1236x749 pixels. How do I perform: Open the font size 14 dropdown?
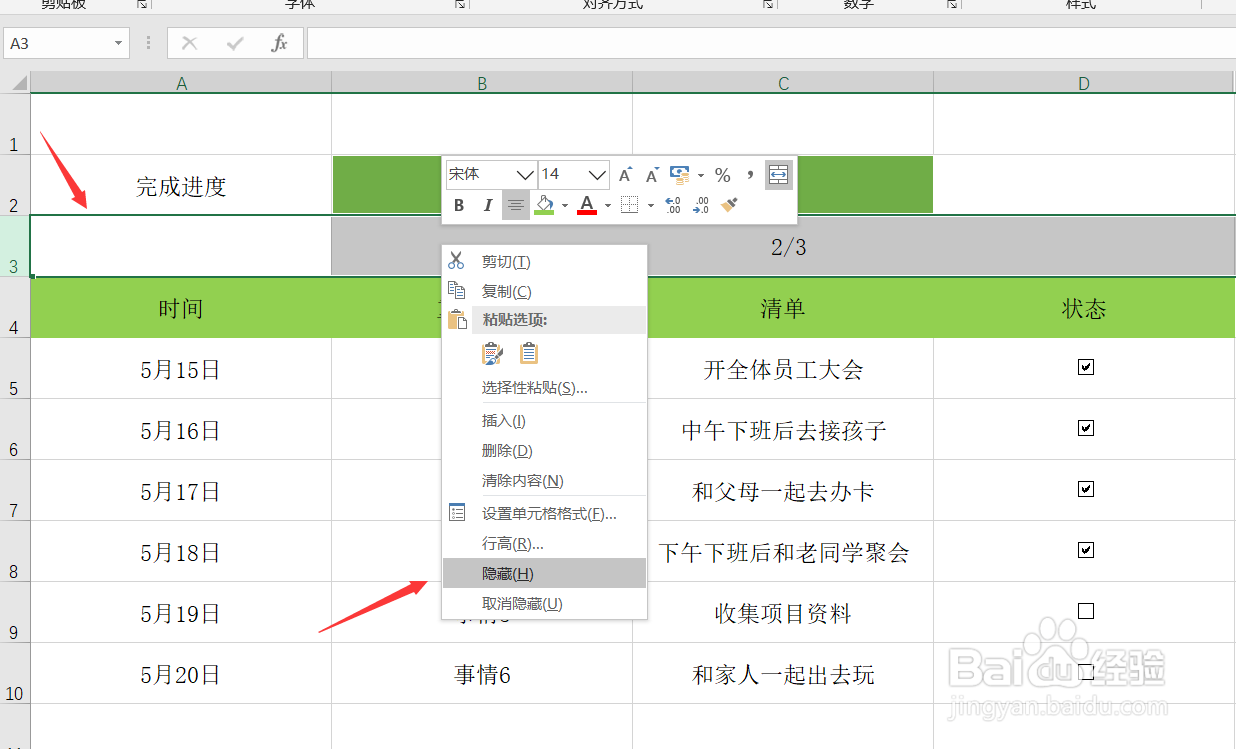tap(596, 176)
